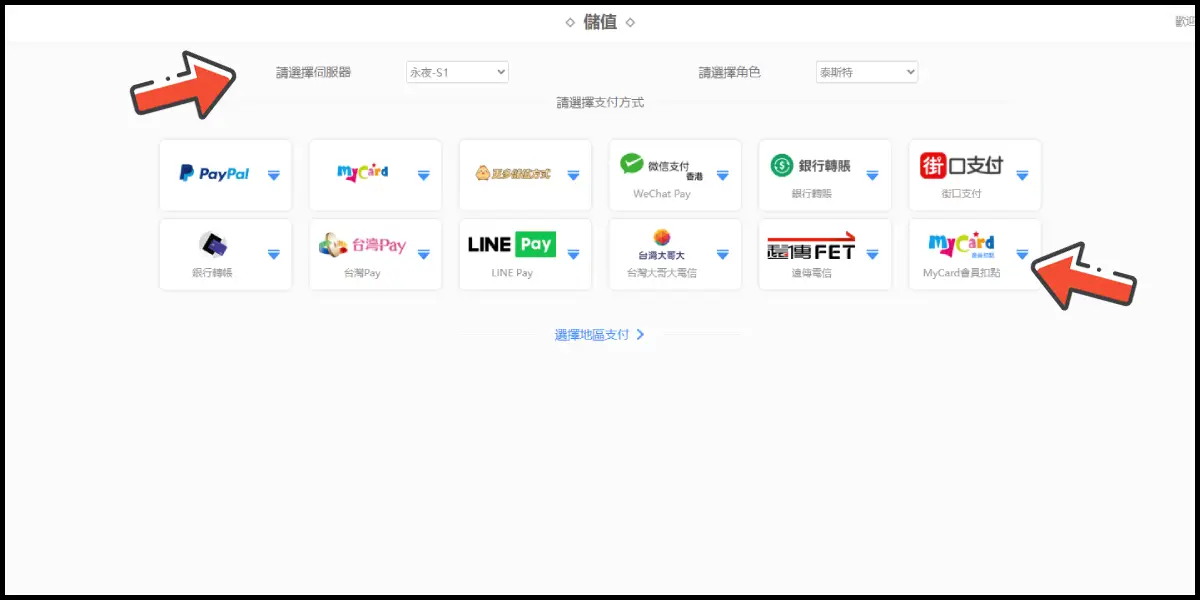
Task: Click the 'MyCard會員扣點' caption text
Action: [x=961, y=273]
